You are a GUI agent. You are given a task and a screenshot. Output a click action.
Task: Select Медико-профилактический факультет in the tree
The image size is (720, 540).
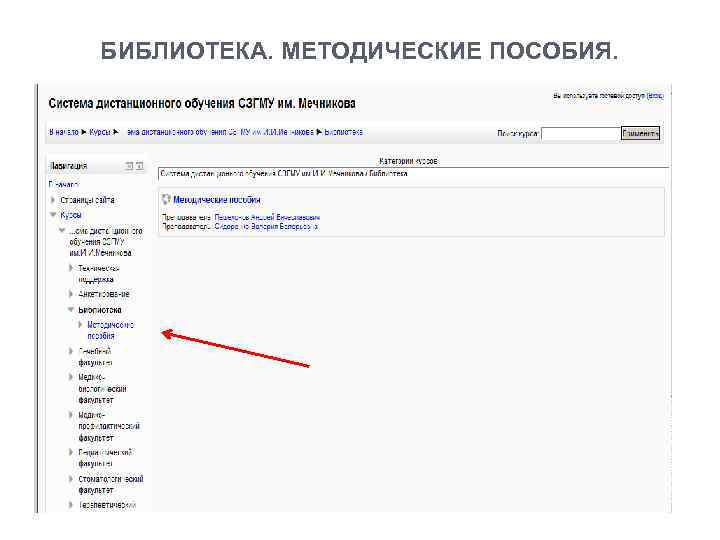pos(109,427)
